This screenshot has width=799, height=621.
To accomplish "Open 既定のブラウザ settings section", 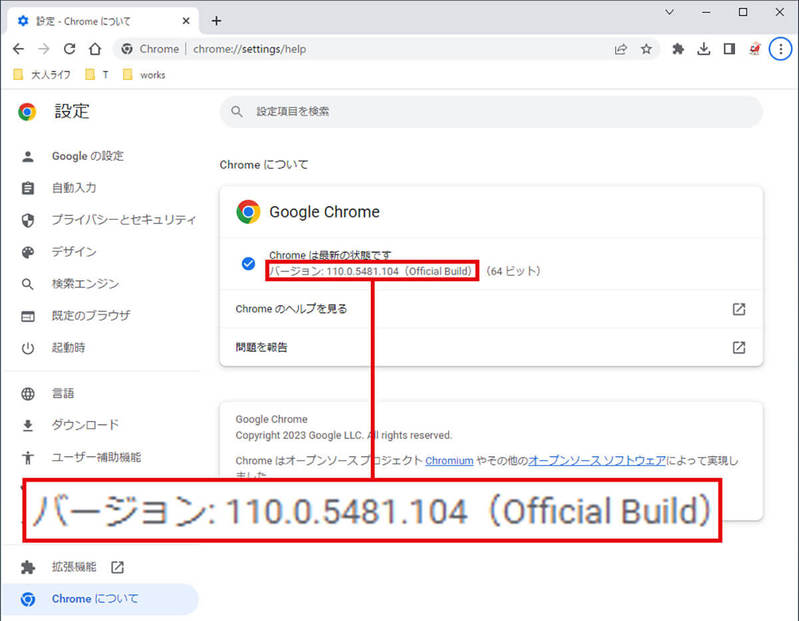I will pyautogui.click(x=91, y=315).
